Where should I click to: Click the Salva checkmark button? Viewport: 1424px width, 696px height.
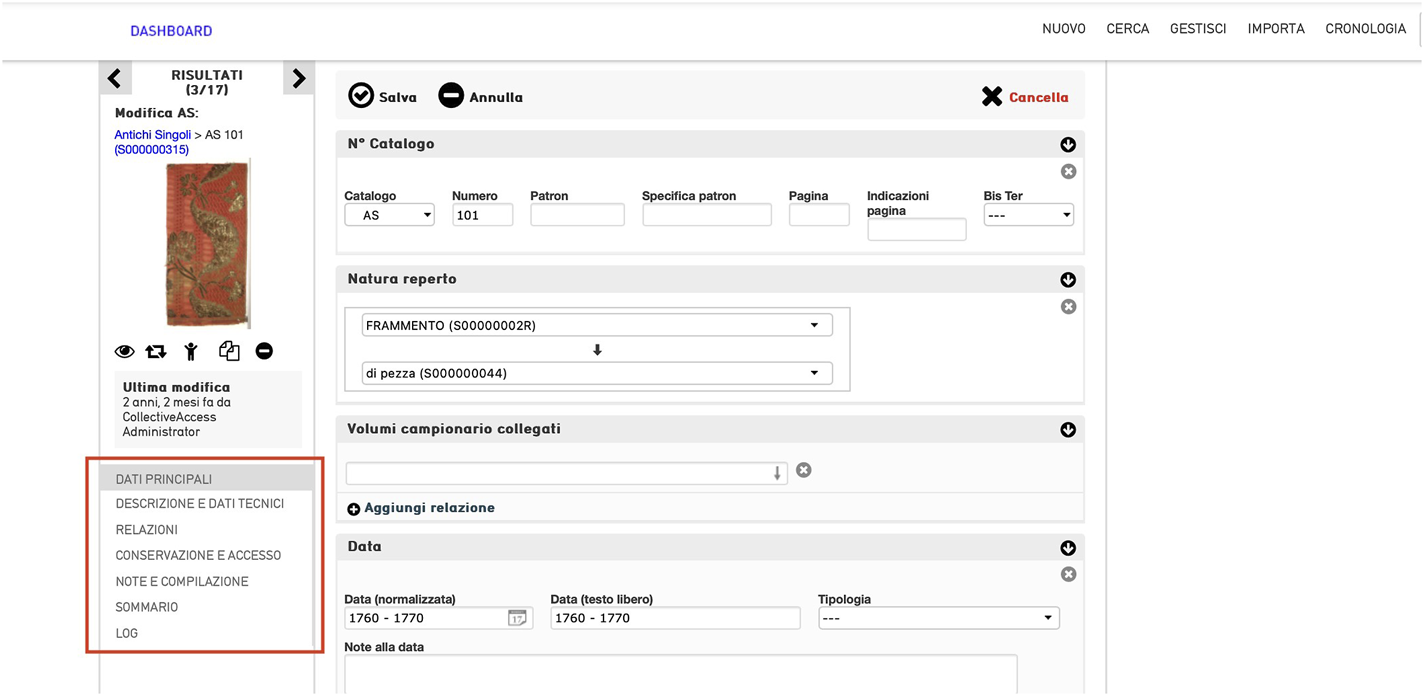point(382,96)
